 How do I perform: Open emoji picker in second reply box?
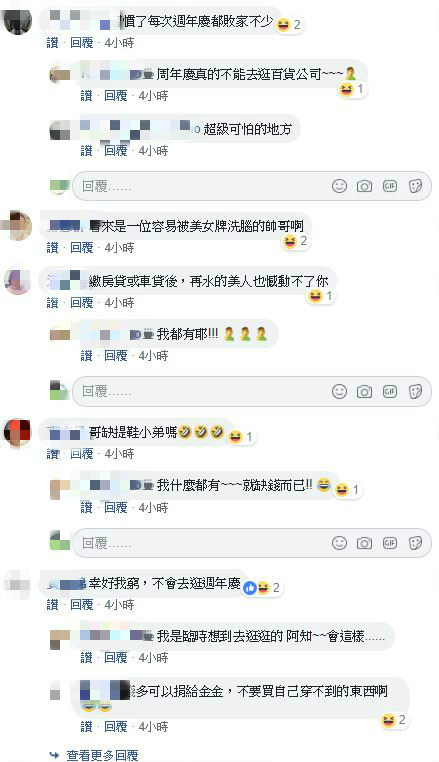pos(339,391)
